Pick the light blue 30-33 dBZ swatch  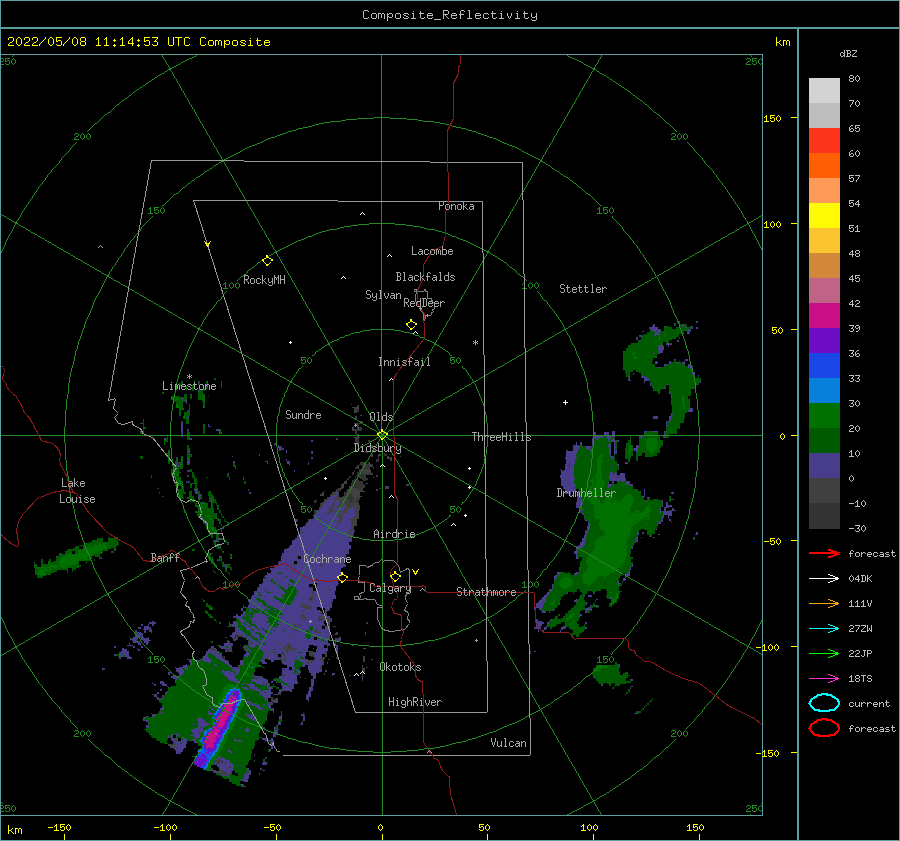point(824,391)
